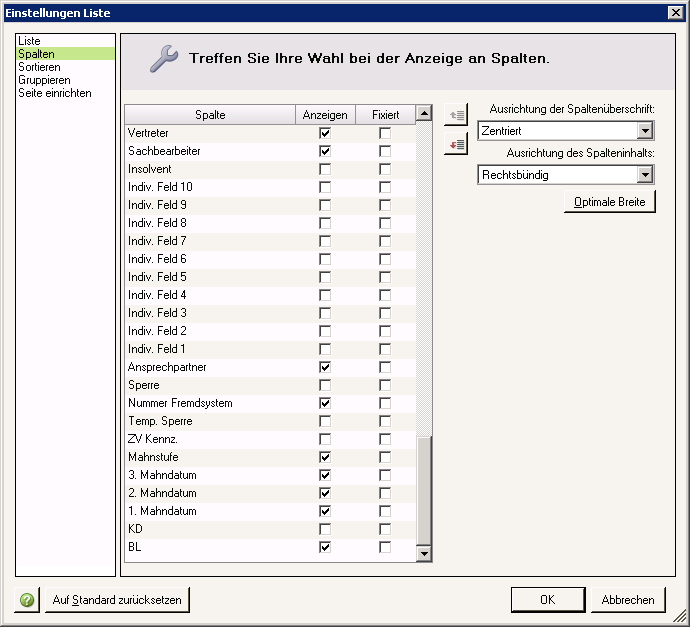Screen dimensions: 690x627
Task: Close the Einstellungen Liste dialog
Action: [x=675, y=13]
